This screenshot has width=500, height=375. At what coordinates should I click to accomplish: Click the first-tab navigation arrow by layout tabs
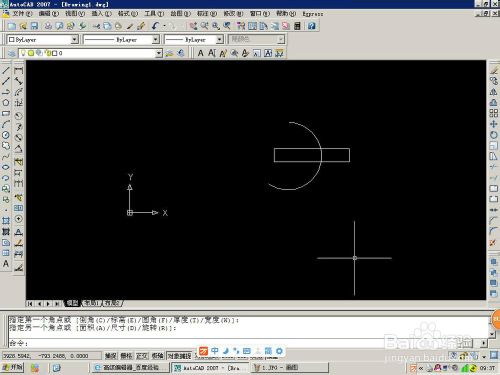click(30, 303)
